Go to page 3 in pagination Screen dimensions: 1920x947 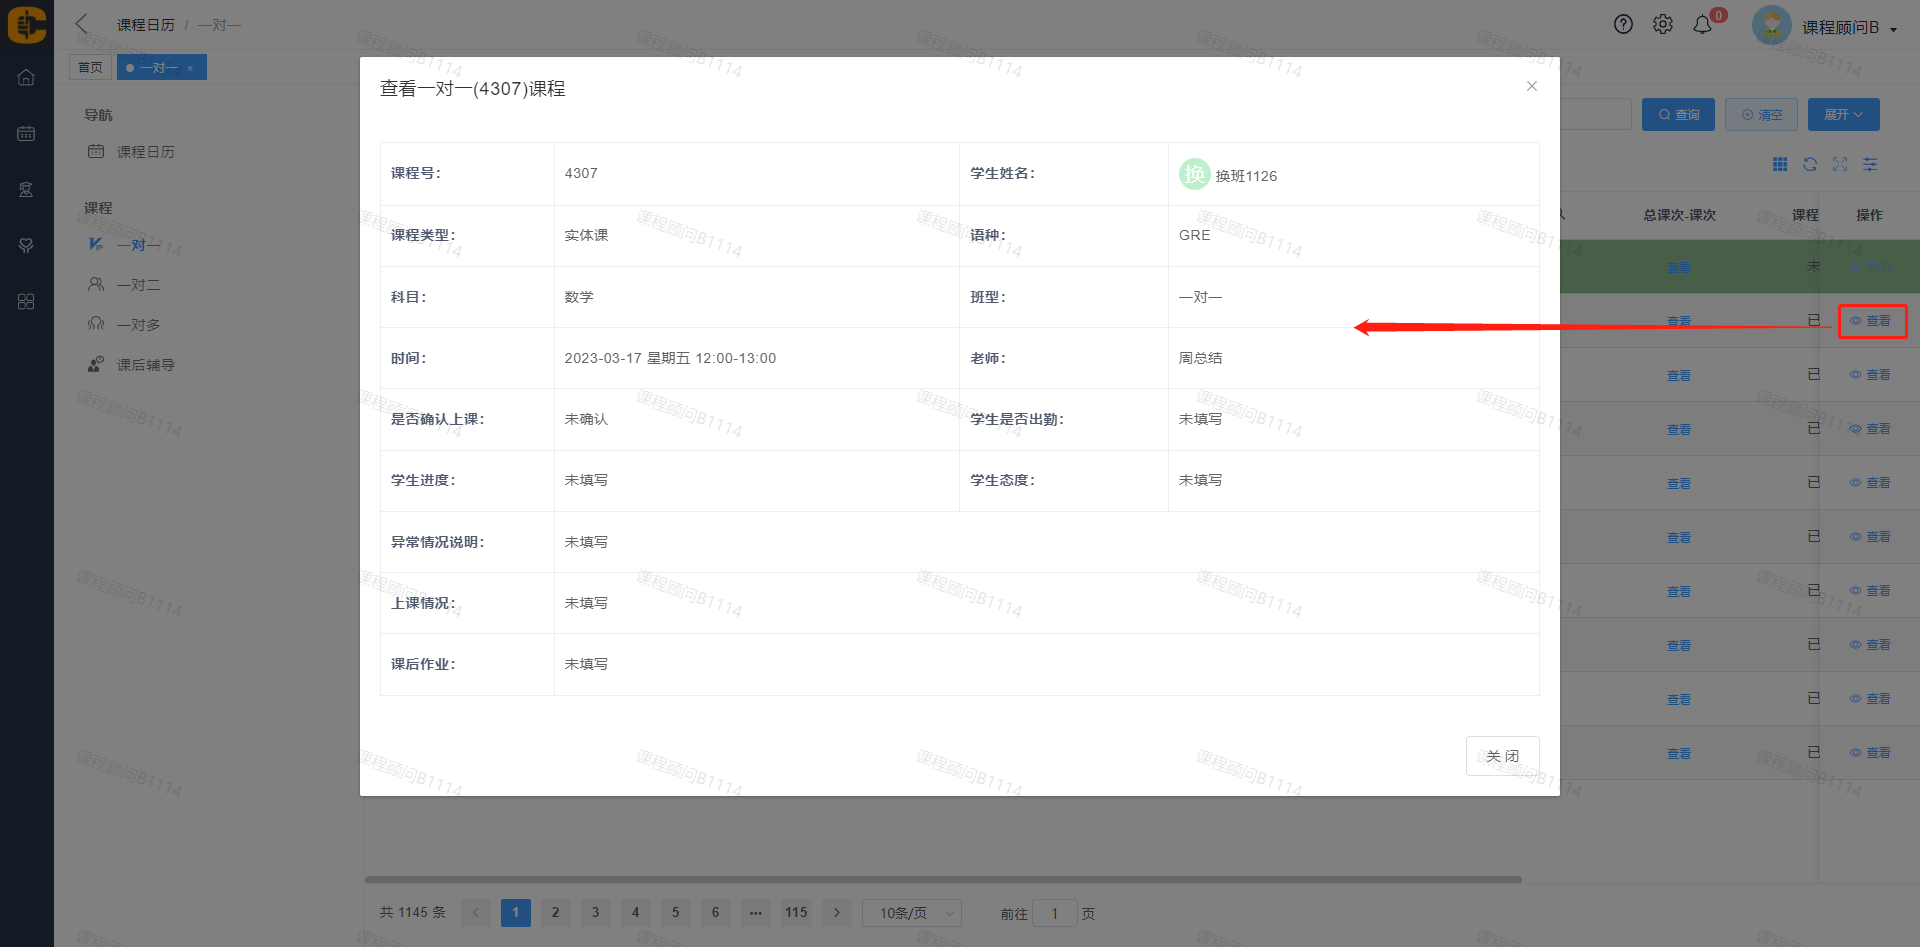(596, 912)
